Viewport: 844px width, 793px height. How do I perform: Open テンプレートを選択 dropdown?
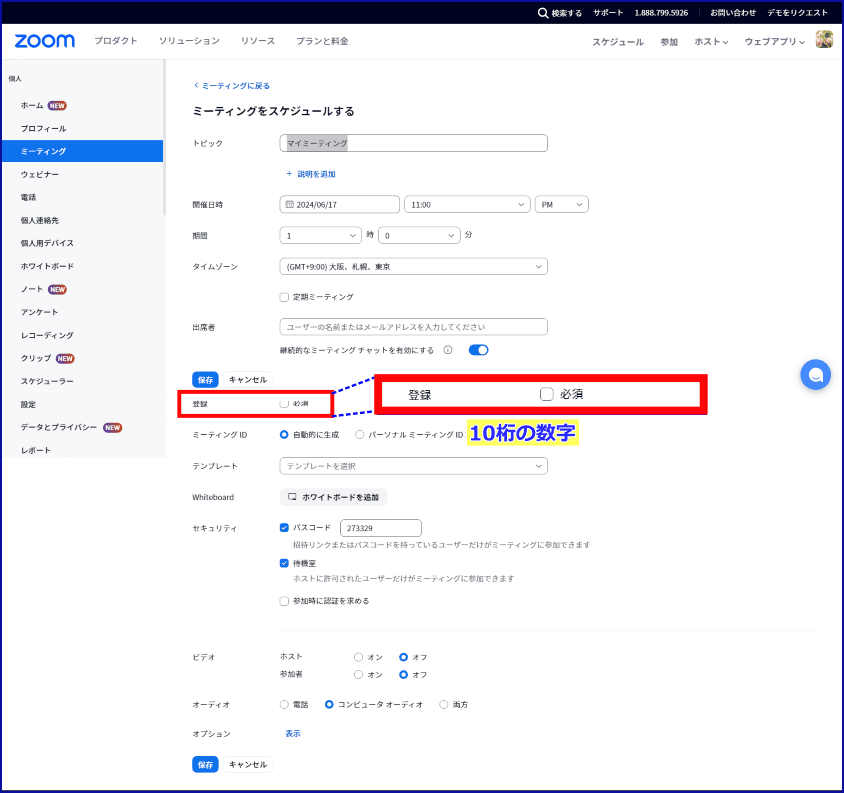point(413,466)
